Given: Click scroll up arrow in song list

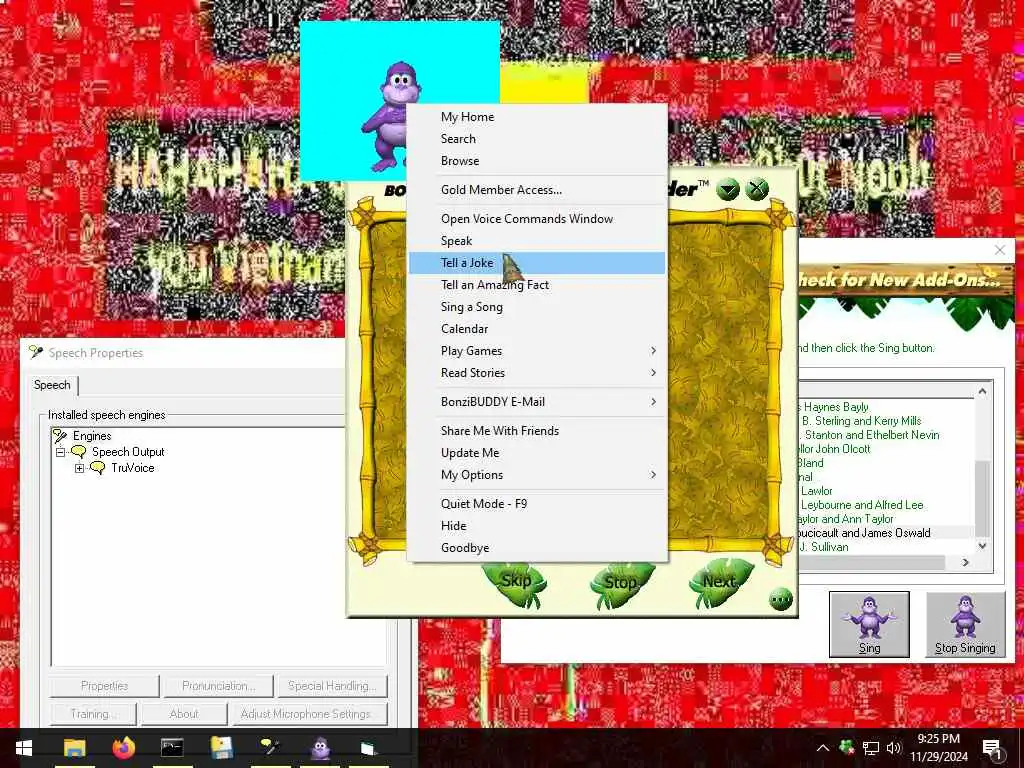Looking at the screenshot, I should pyautogui.click(x=982, y=392).
